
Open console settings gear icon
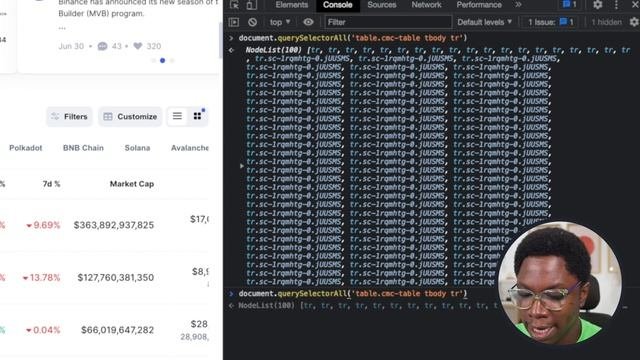634,22
